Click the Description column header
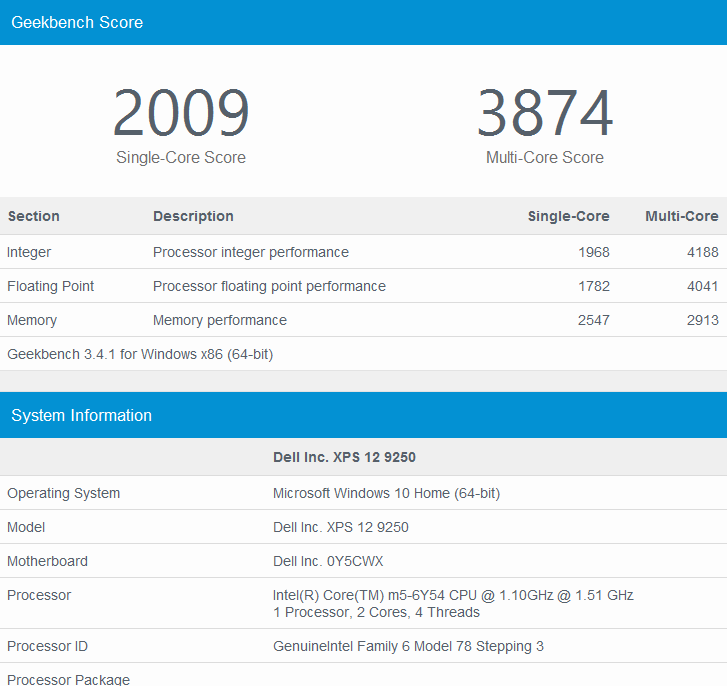This screenshot has height=686, width=727. click(x=193, y=216)
